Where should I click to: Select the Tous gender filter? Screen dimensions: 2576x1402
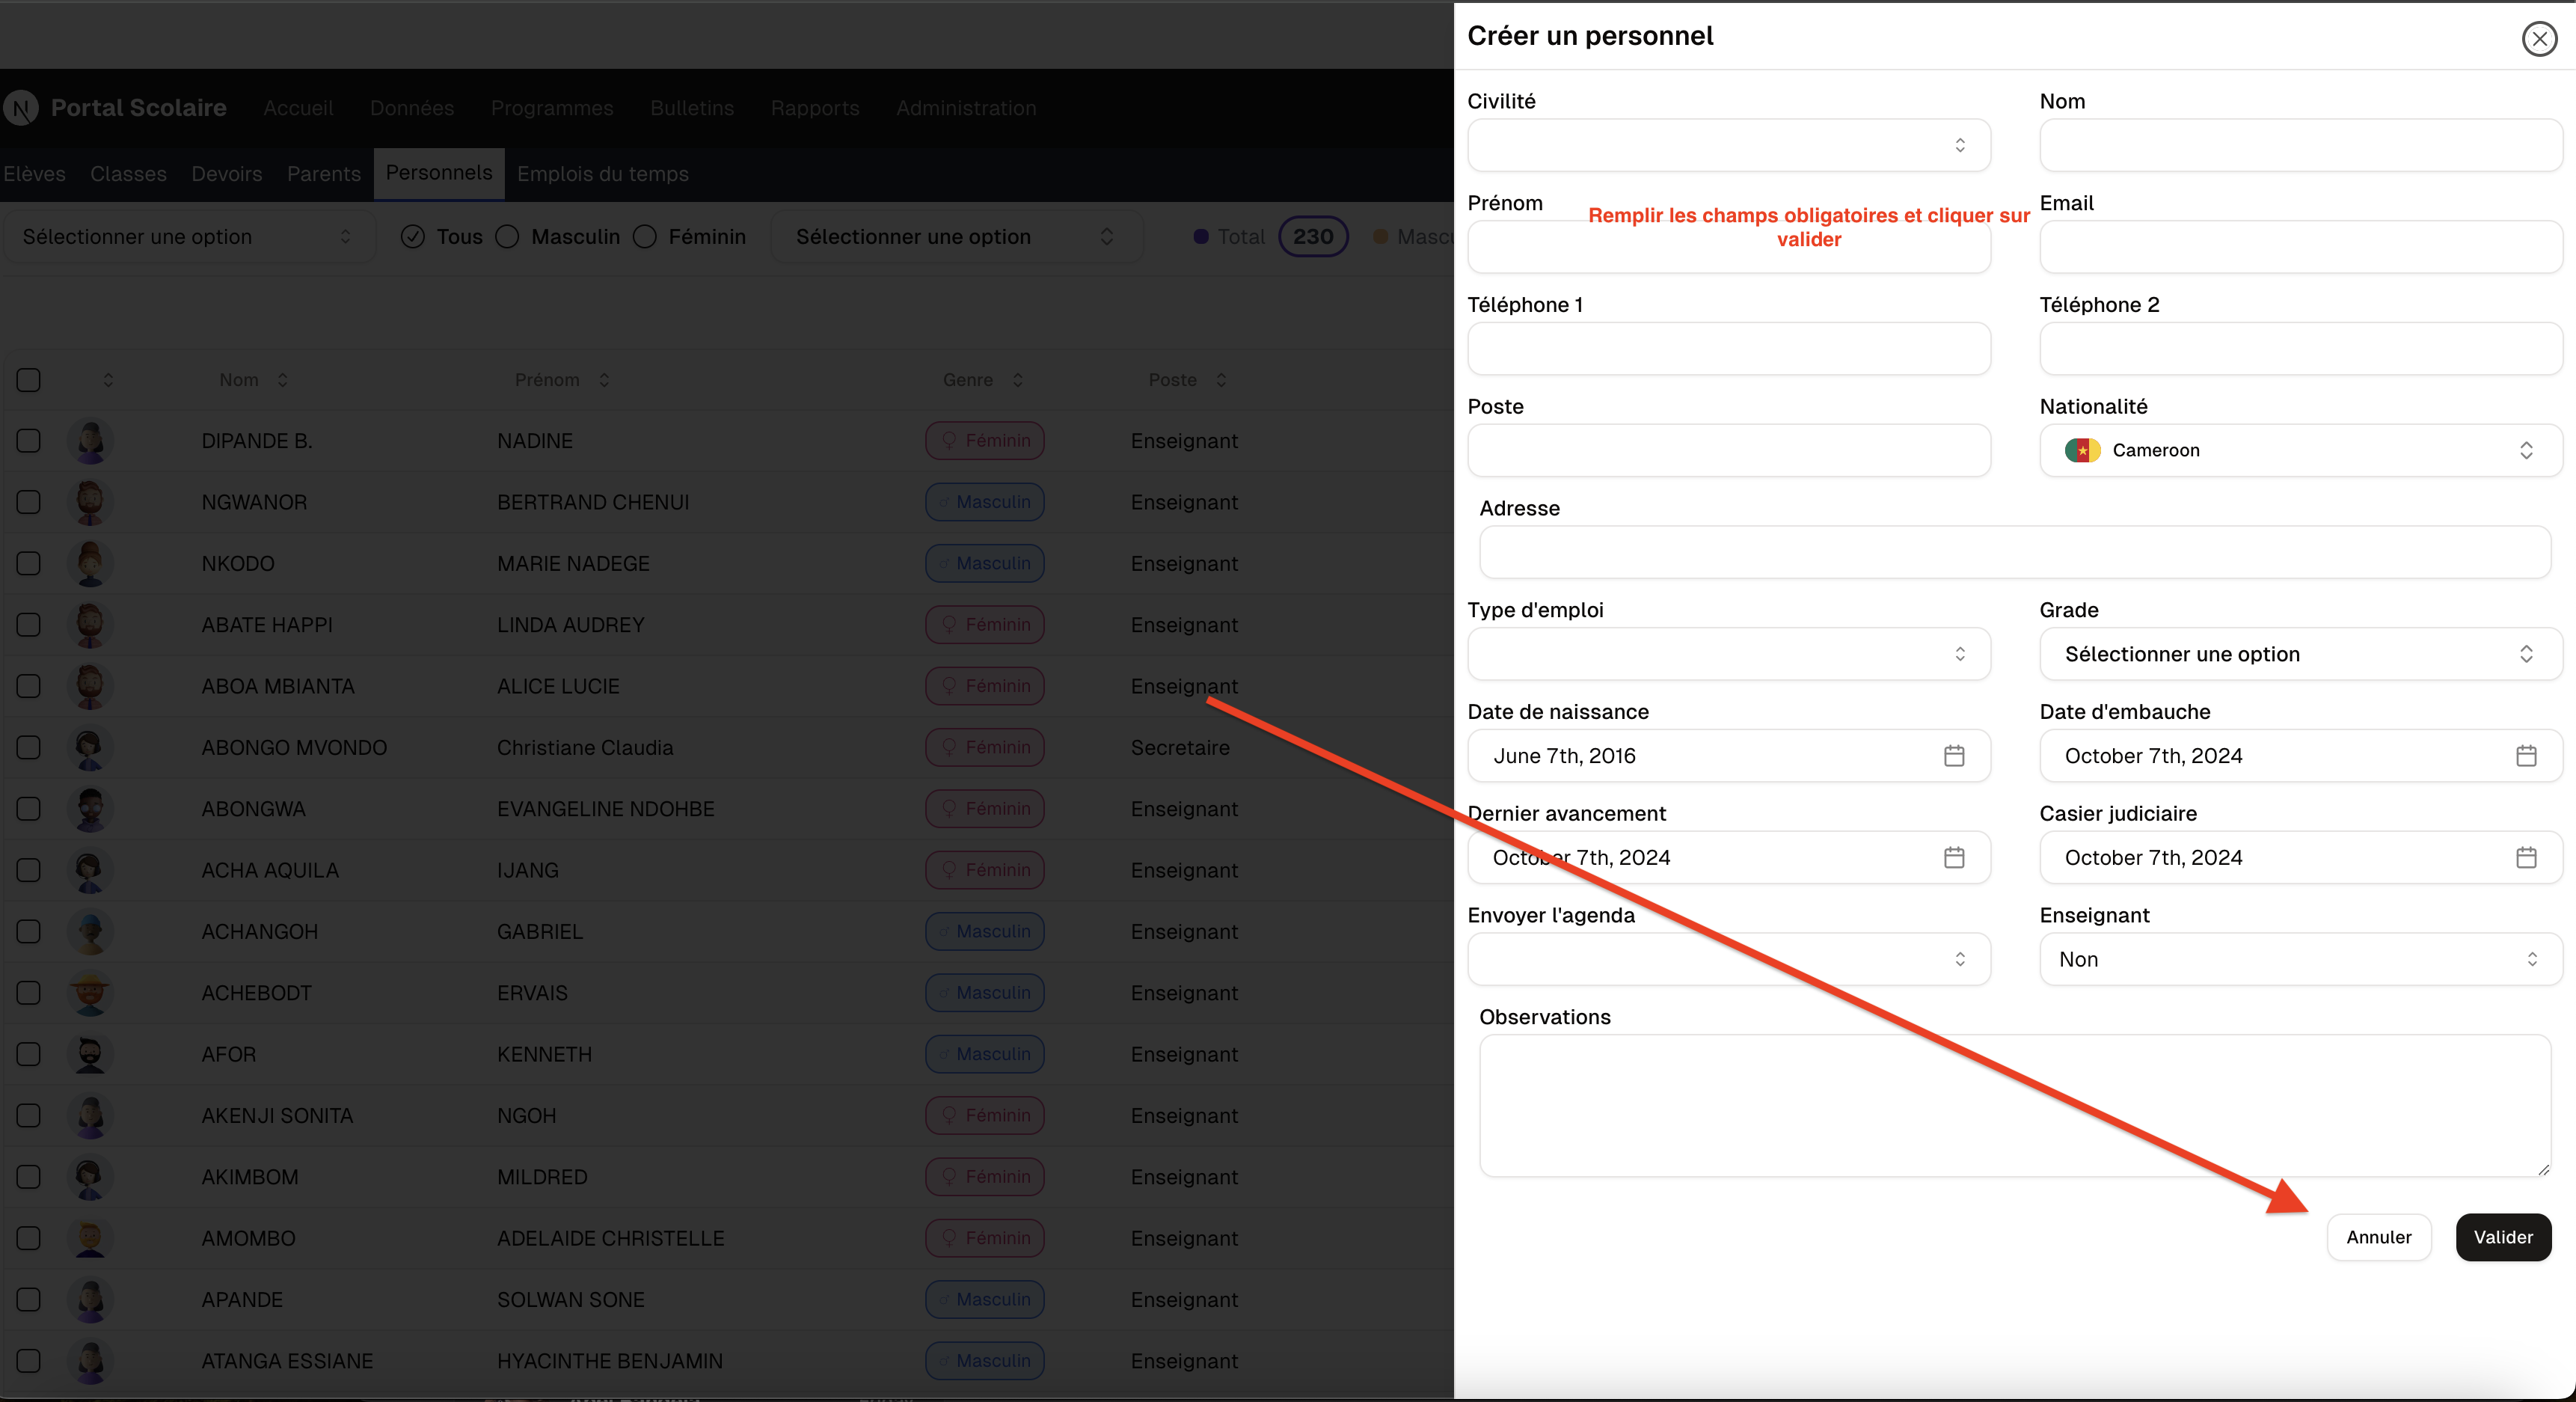412,237
